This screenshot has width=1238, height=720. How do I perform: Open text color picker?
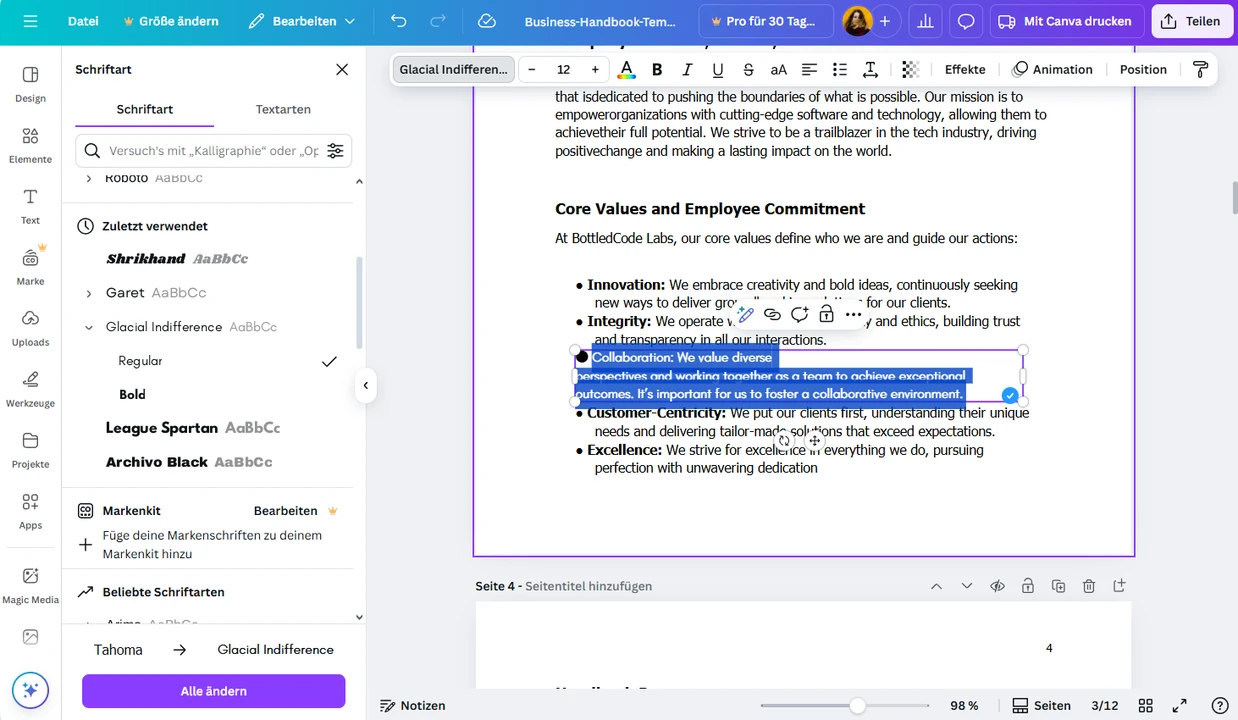(626, 69)
